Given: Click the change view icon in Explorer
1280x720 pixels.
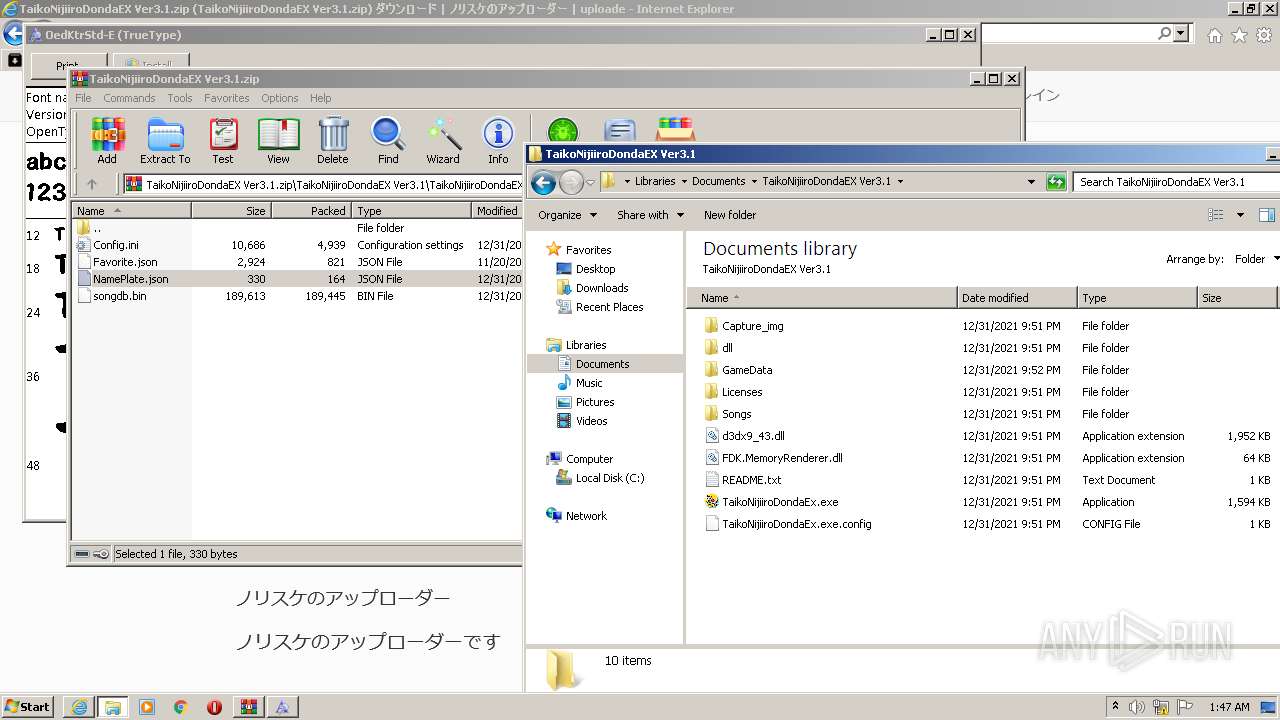Looking at the screenshot, I should pos(1216,215).
